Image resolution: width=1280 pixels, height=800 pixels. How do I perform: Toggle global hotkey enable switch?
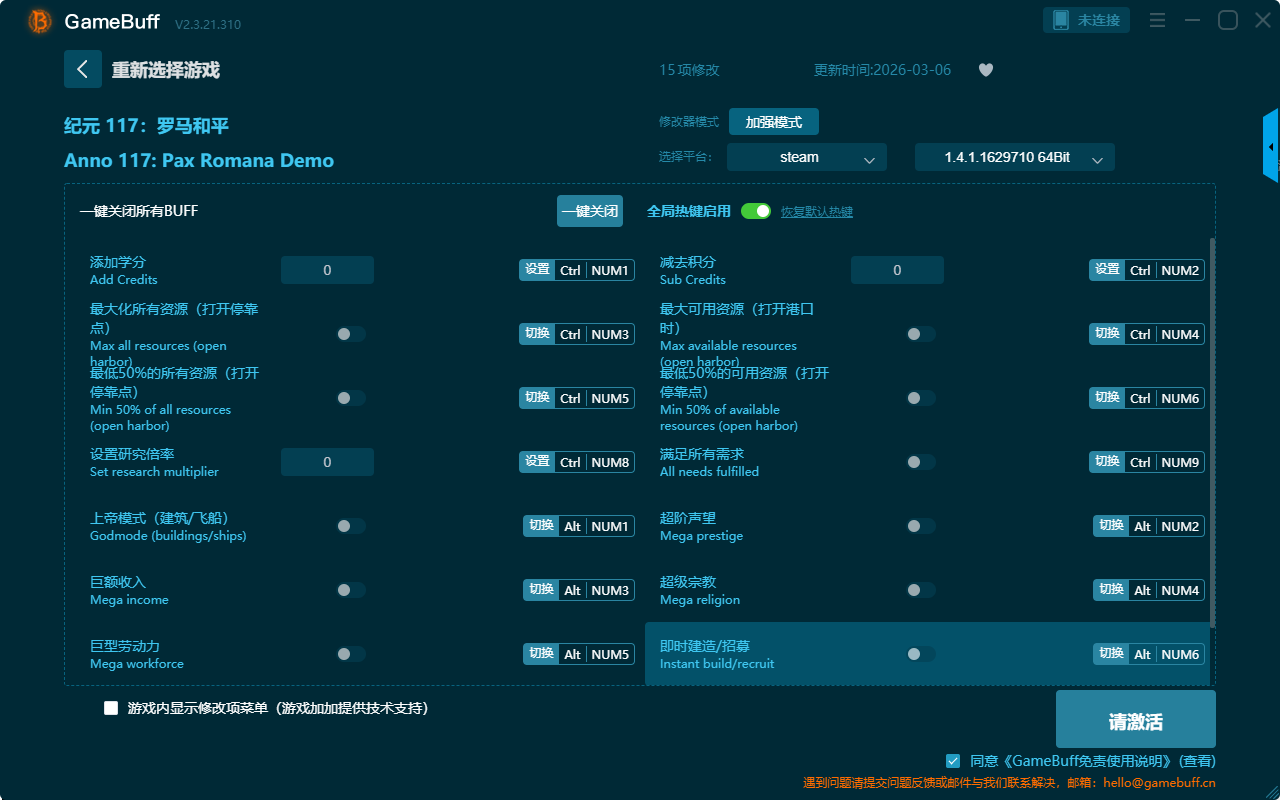[x=756, y=211]
